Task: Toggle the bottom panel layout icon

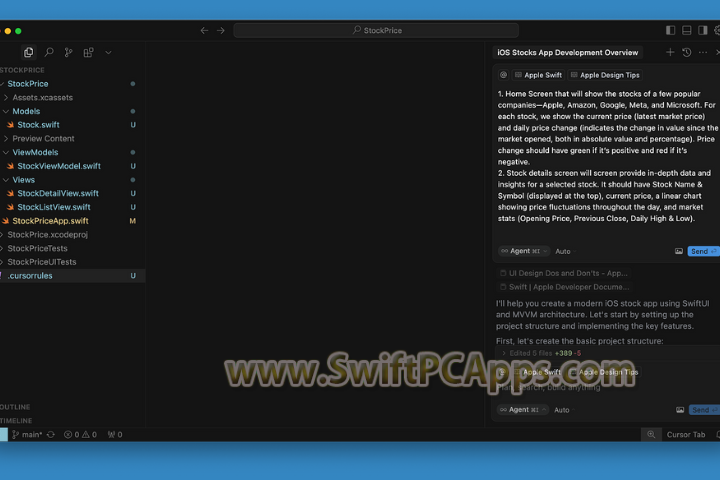Action: [x=686, y=30]
